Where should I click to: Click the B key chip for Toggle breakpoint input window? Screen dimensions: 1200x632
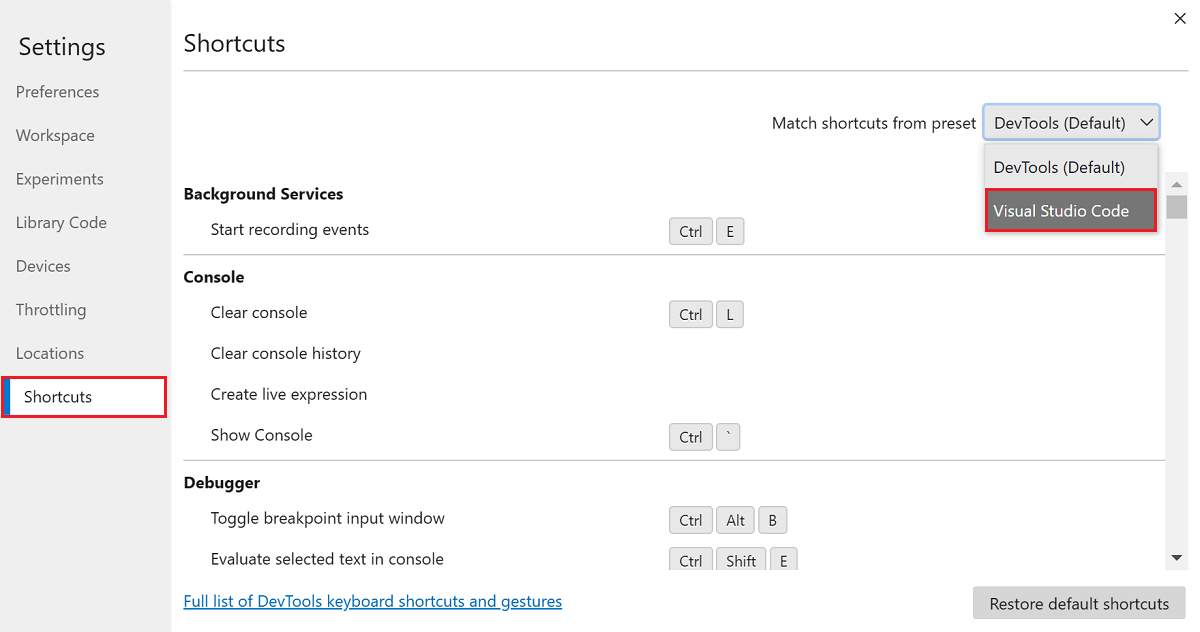(x=772, y=520)
